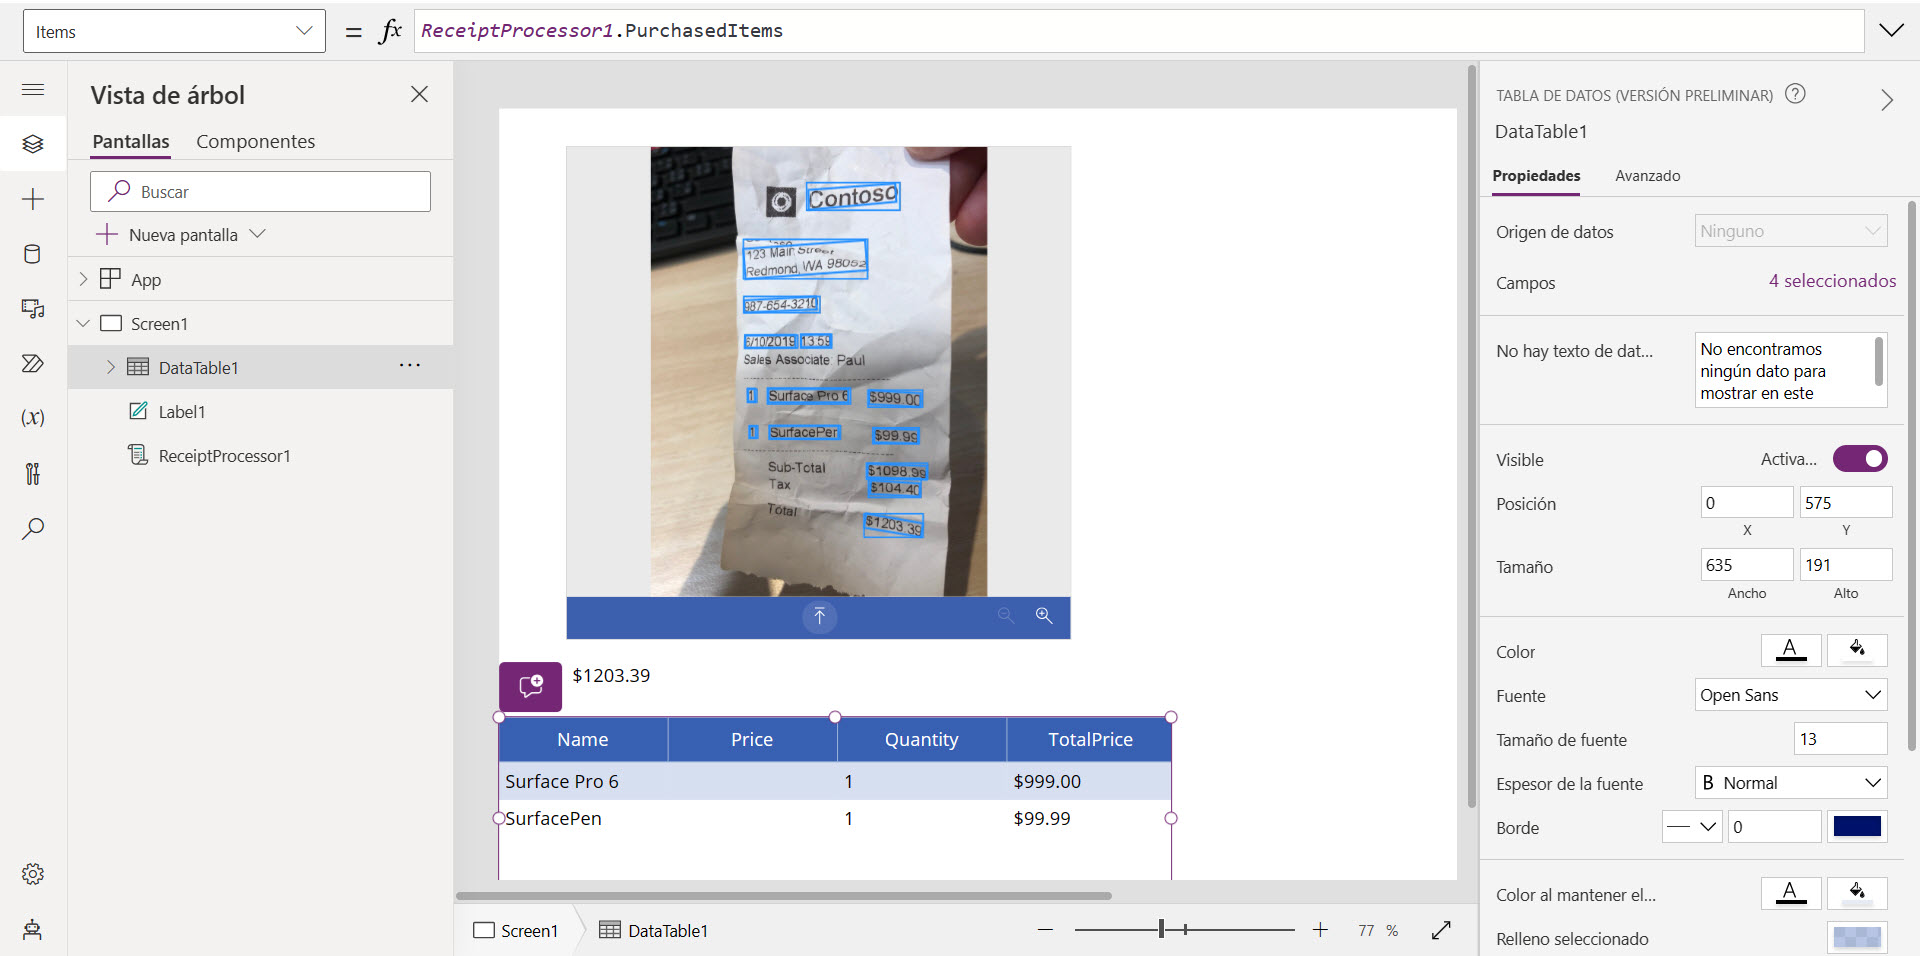Open the Tree view layers icon
1920x956 pixels.
[33, 144]
